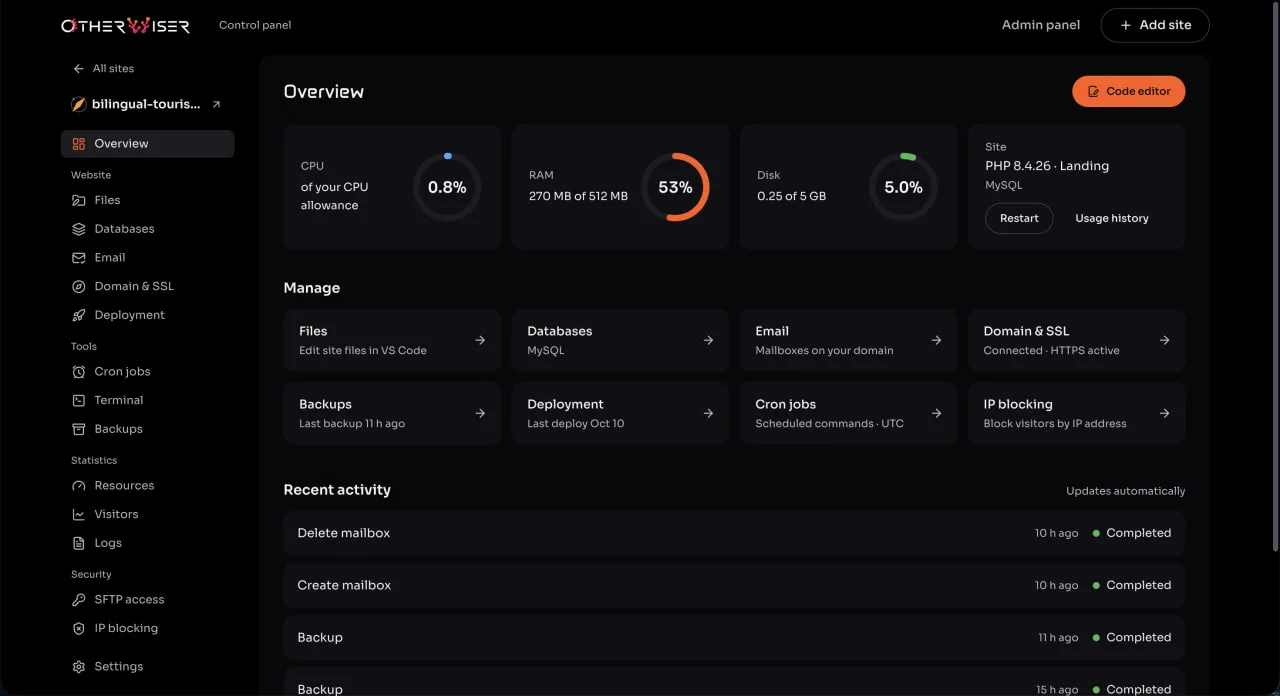Click the Resources gauge icon
The height and width of the screenshot is (696, 1280).
pos(79,486)
